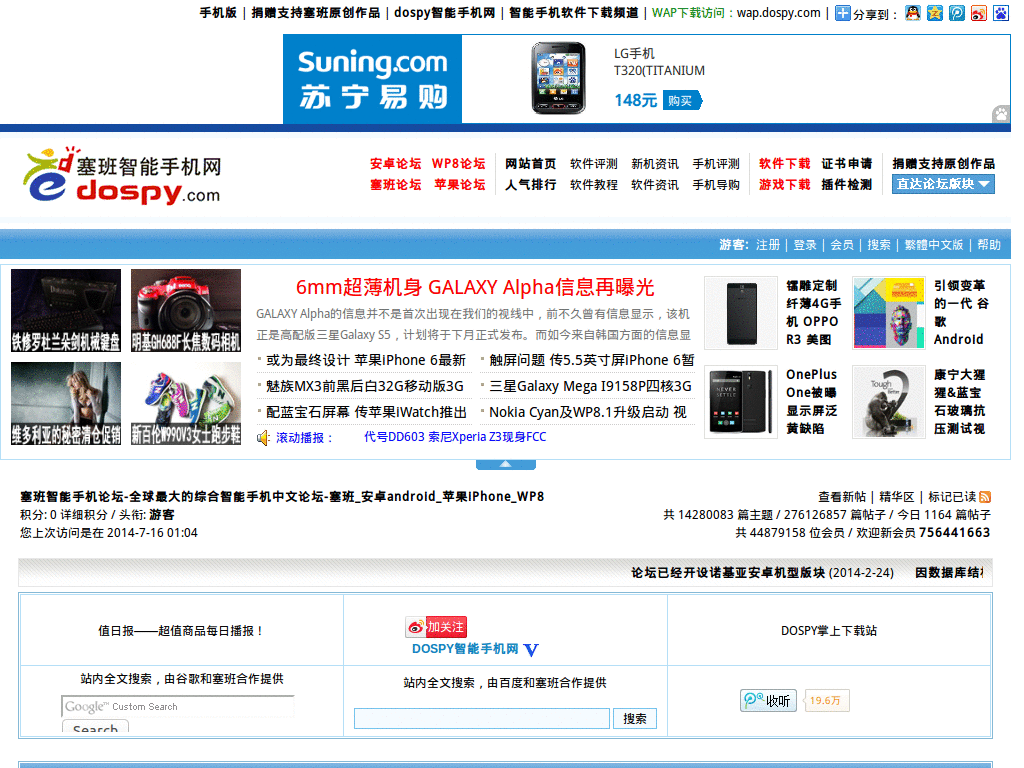Screen dimensions: 1024x768
Task: Click the Suning.com banner logo
Action: 372,79
